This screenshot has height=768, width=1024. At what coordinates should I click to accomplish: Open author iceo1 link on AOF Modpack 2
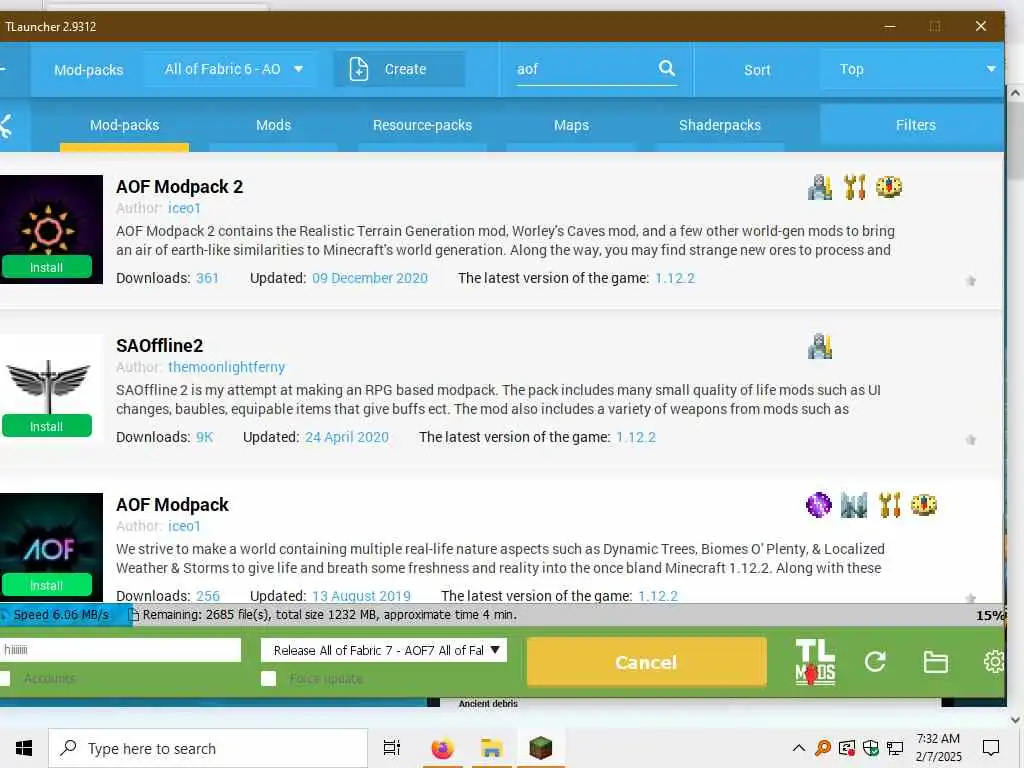tap(184, 208)
